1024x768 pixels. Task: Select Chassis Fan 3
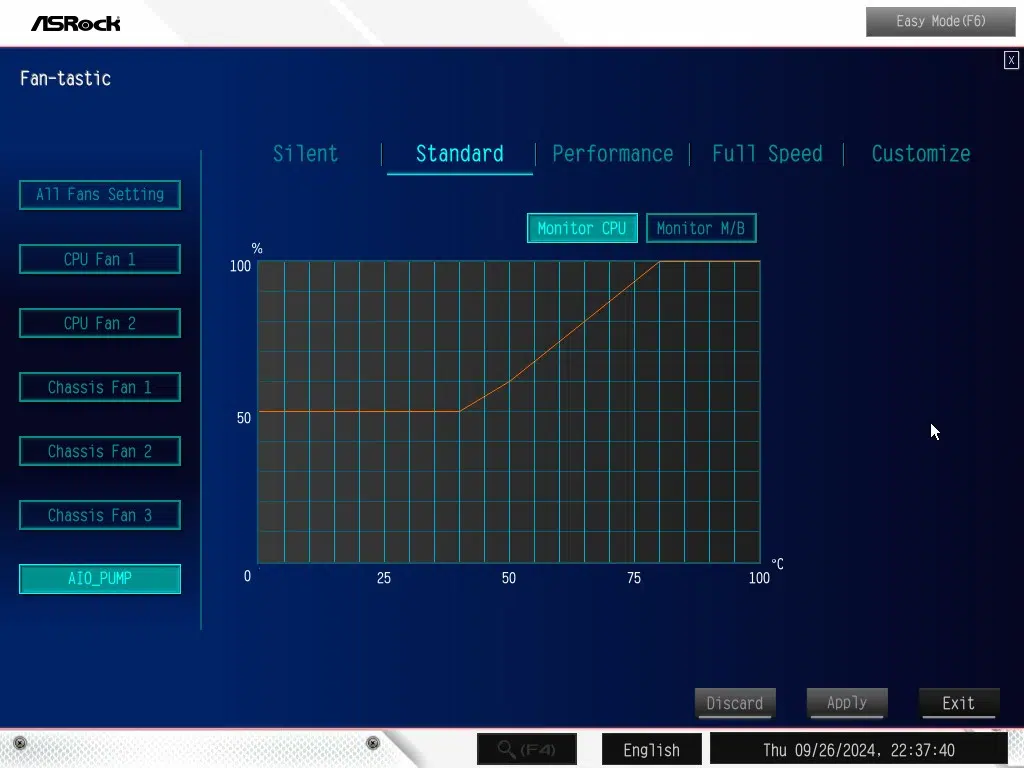pyautogui.click(x=100, y=515)
